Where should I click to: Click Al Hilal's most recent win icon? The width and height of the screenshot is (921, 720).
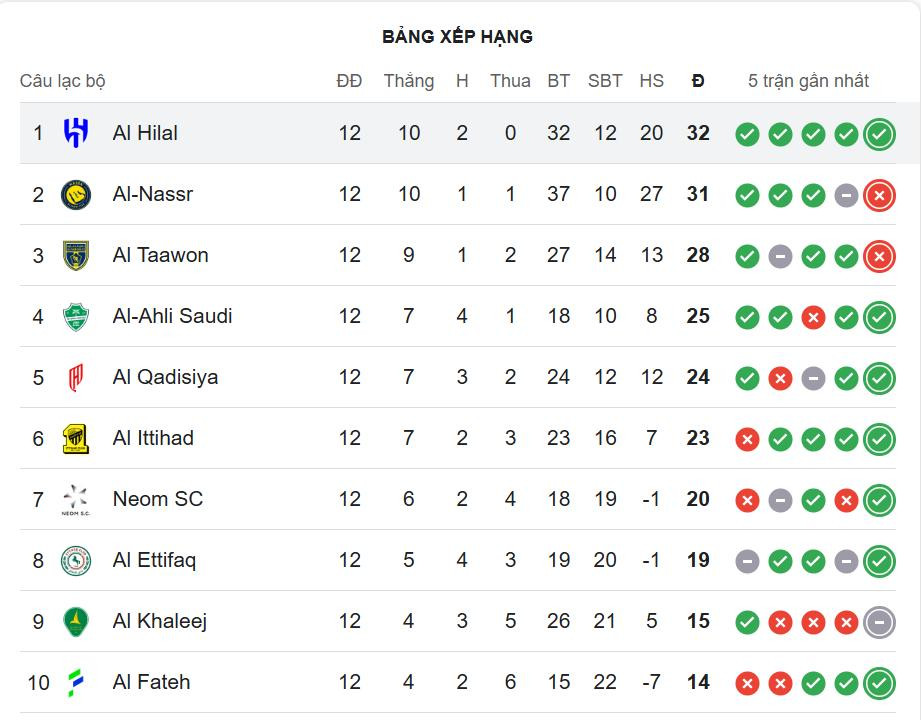[x=879, y=134]
